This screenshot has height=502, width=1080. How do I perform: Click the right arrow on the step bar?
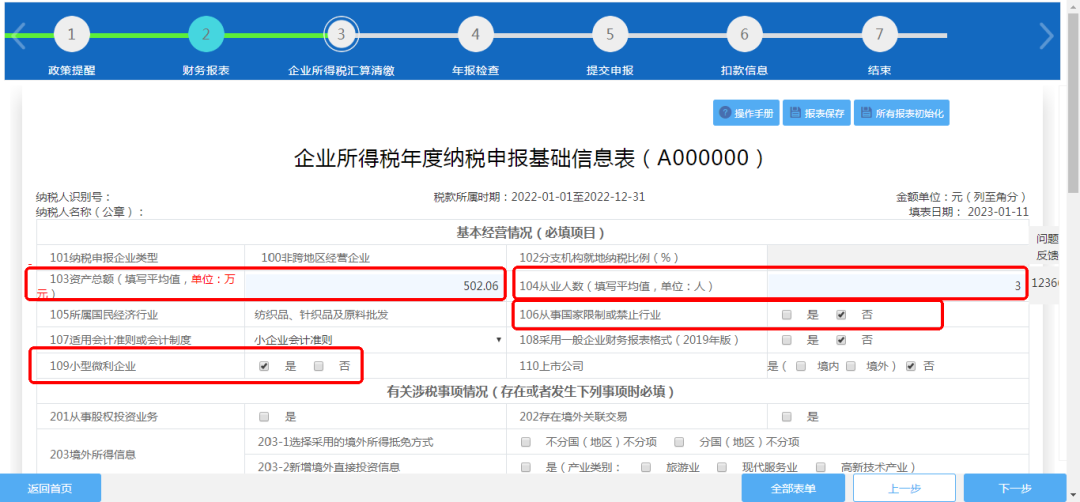(x=1046, y=36)
